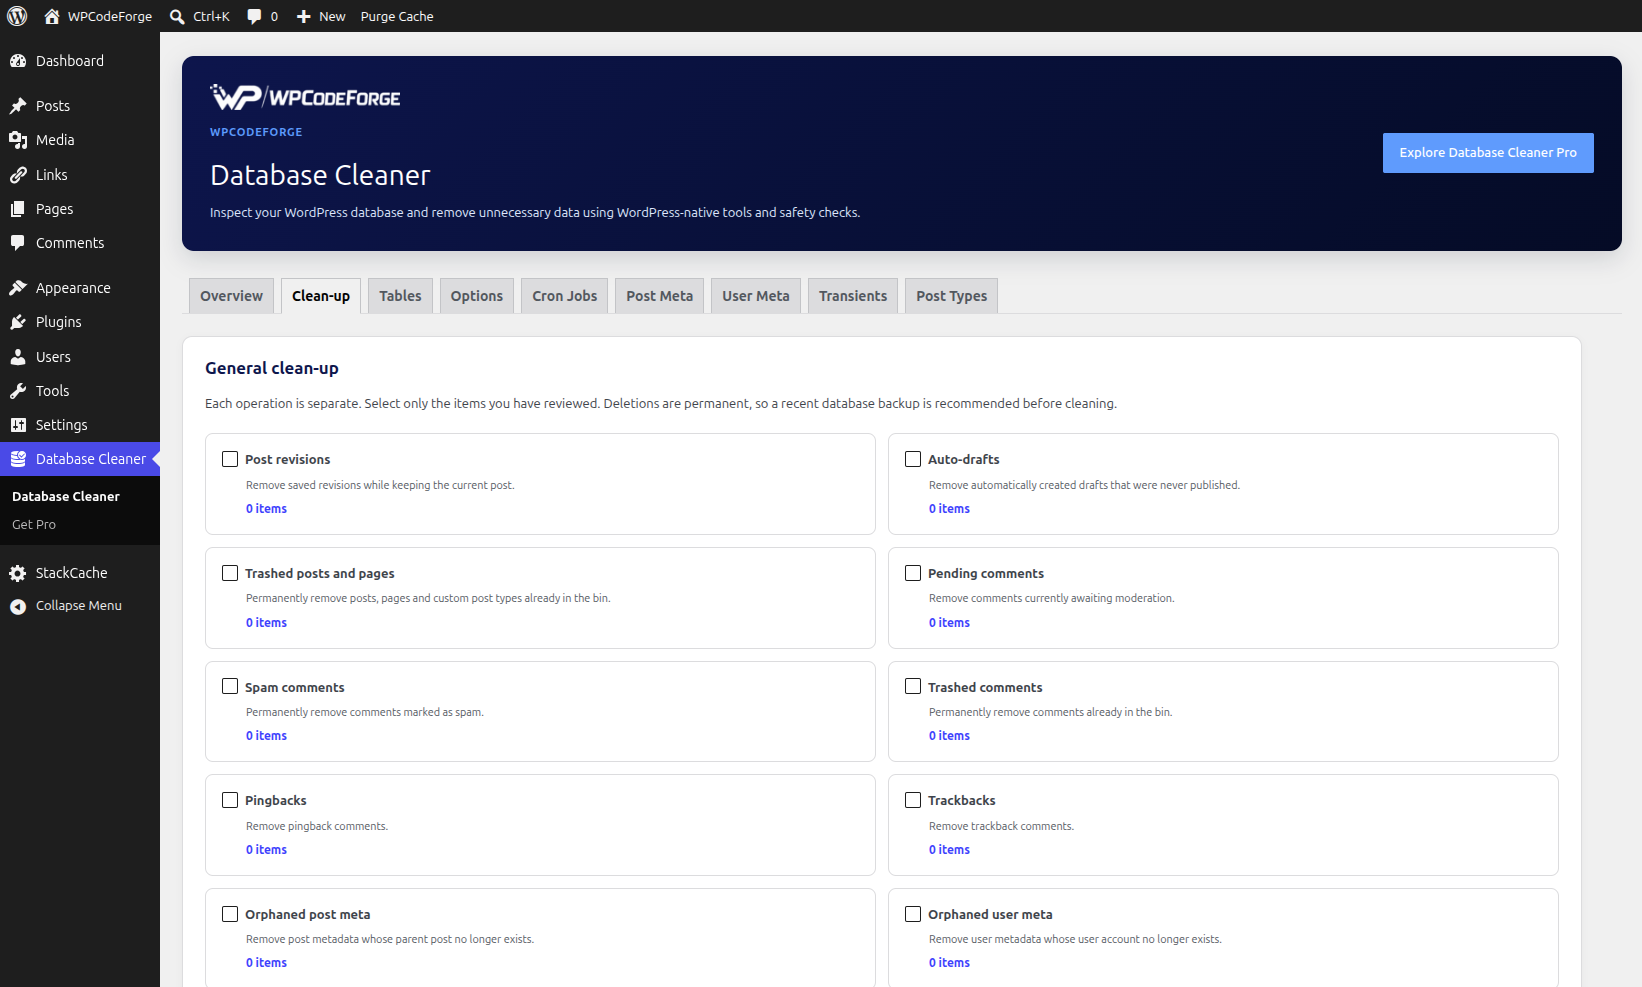Click the plus New icon
The image size is (1642, 987).
(x=304, y=16)
